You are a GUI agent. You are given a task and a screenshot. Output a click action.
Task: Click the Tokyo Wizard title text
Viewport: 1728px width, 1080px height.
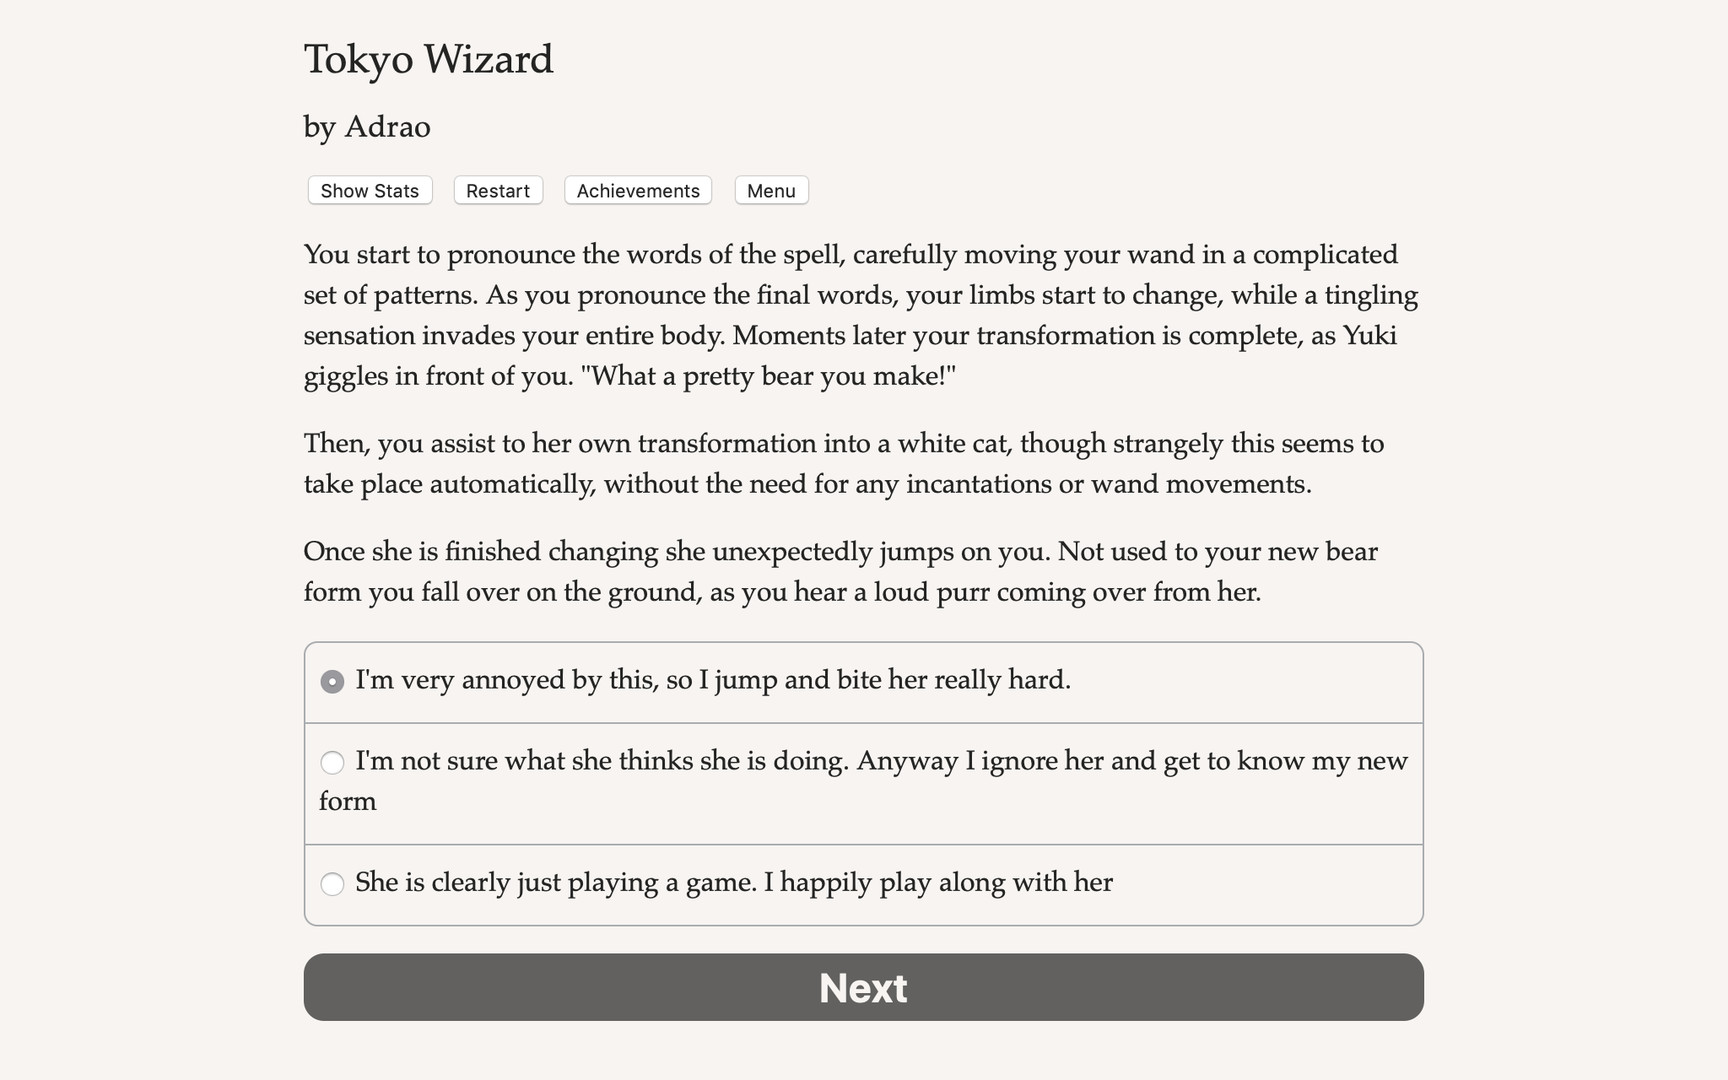pyautogui.click(x=428, y=59)
